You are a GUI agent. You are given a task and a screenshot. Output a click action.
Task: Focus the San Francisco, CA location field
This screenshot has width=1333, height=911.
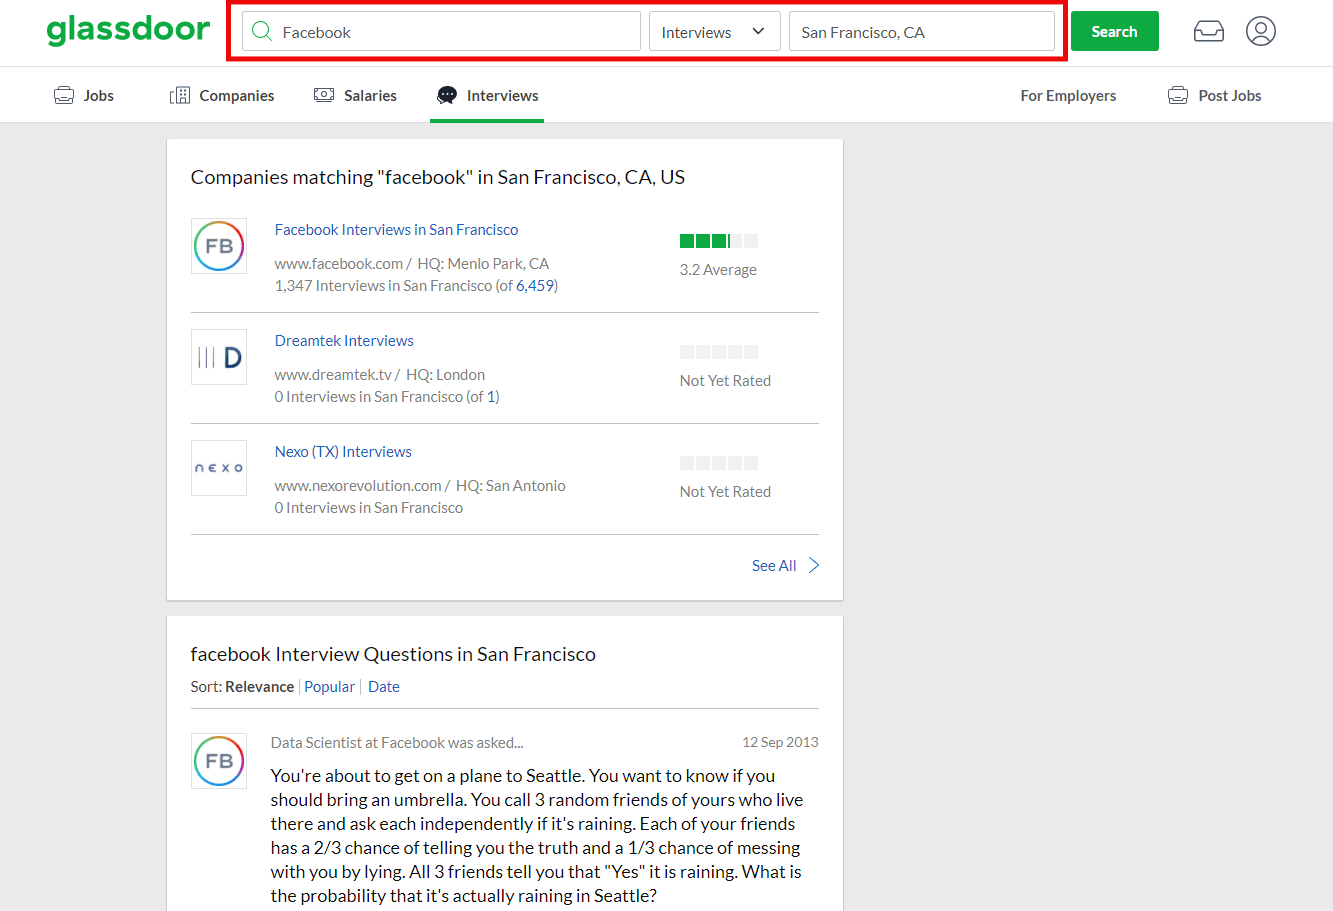click(x=921, y=32)
